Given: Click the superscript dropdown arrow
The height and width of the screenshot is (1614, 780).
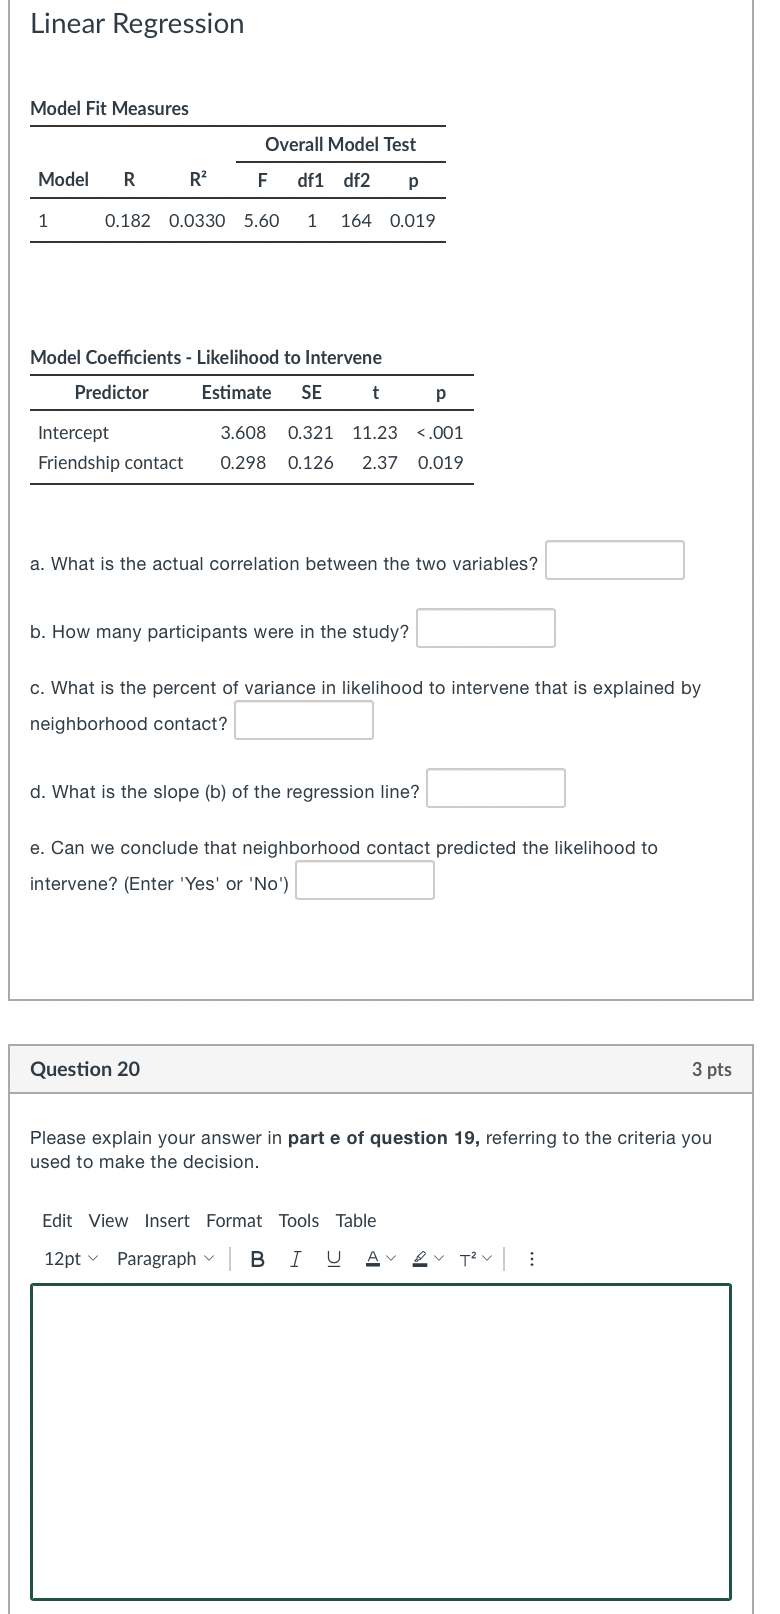Looking at the screenshot, I should 489,1258.
